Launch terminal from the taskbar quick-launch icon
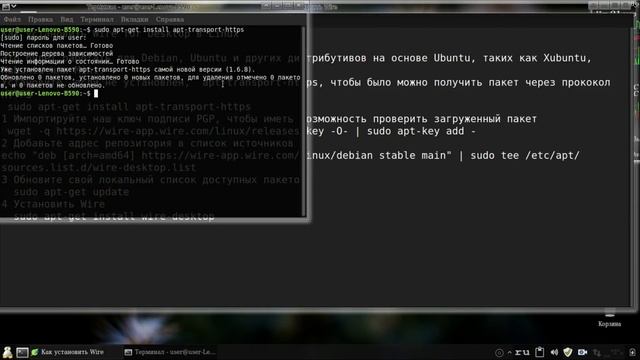Viewport: 640px width, 360px height. (22, 352)
